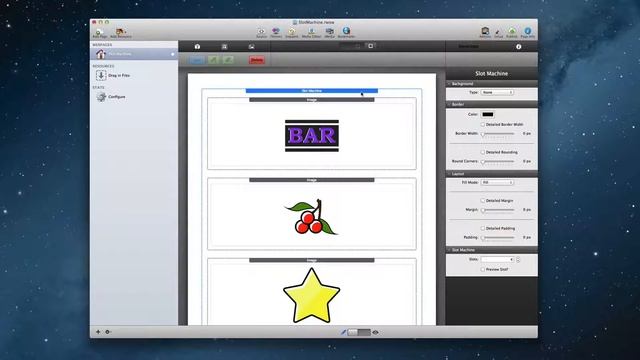The image size is (640, 360).
Task: Enable the Detailed Padding checkbox
Action: click(482, 229)
